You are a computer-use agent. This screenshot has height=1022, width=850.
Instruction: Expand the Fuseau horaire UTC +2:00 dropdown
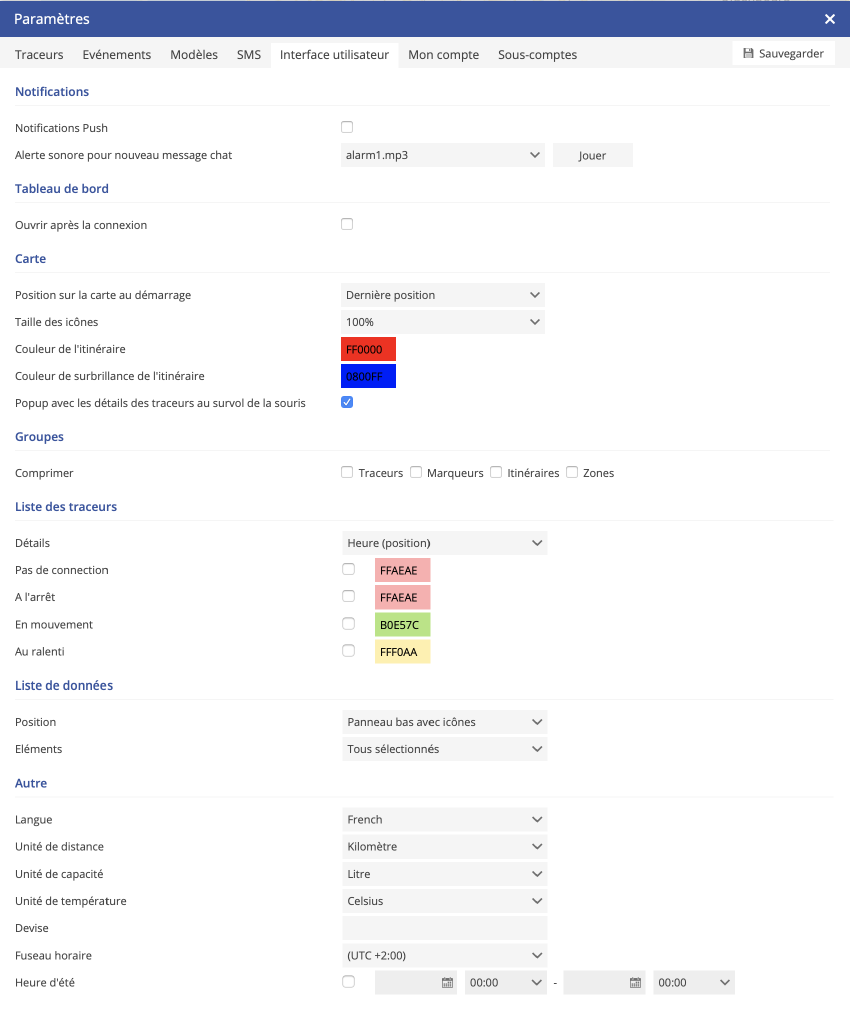[444, 956]
